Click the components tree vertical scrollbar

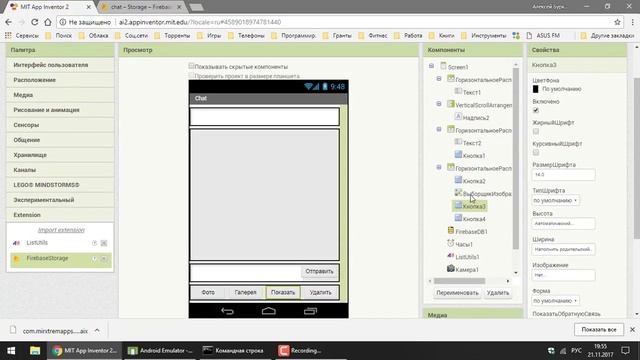click(x=516, y=159)
